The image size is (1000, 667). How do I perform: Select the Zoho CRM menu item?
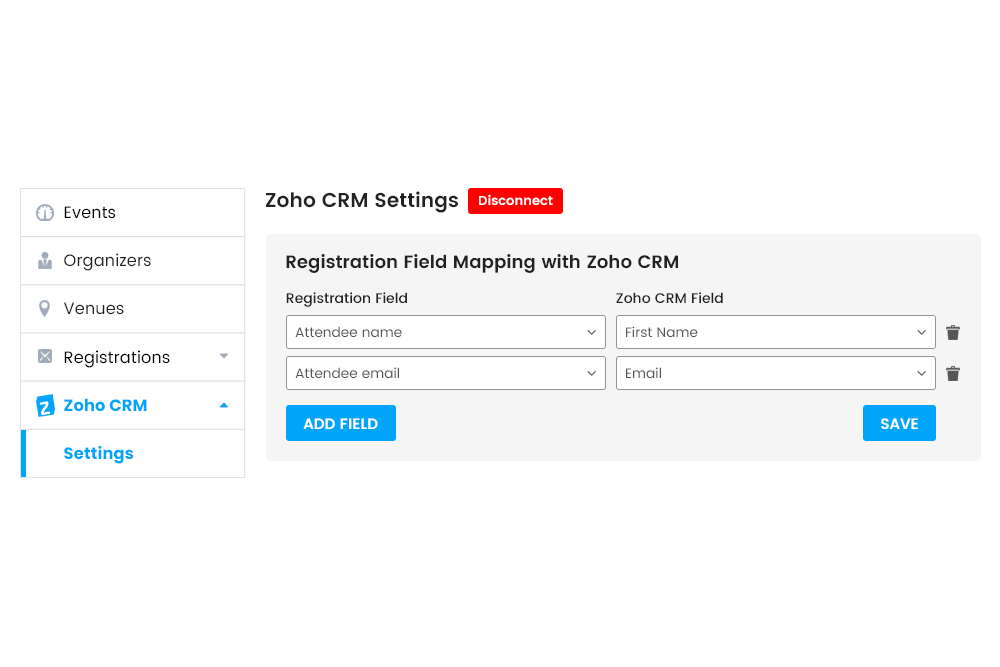[133, 406]
